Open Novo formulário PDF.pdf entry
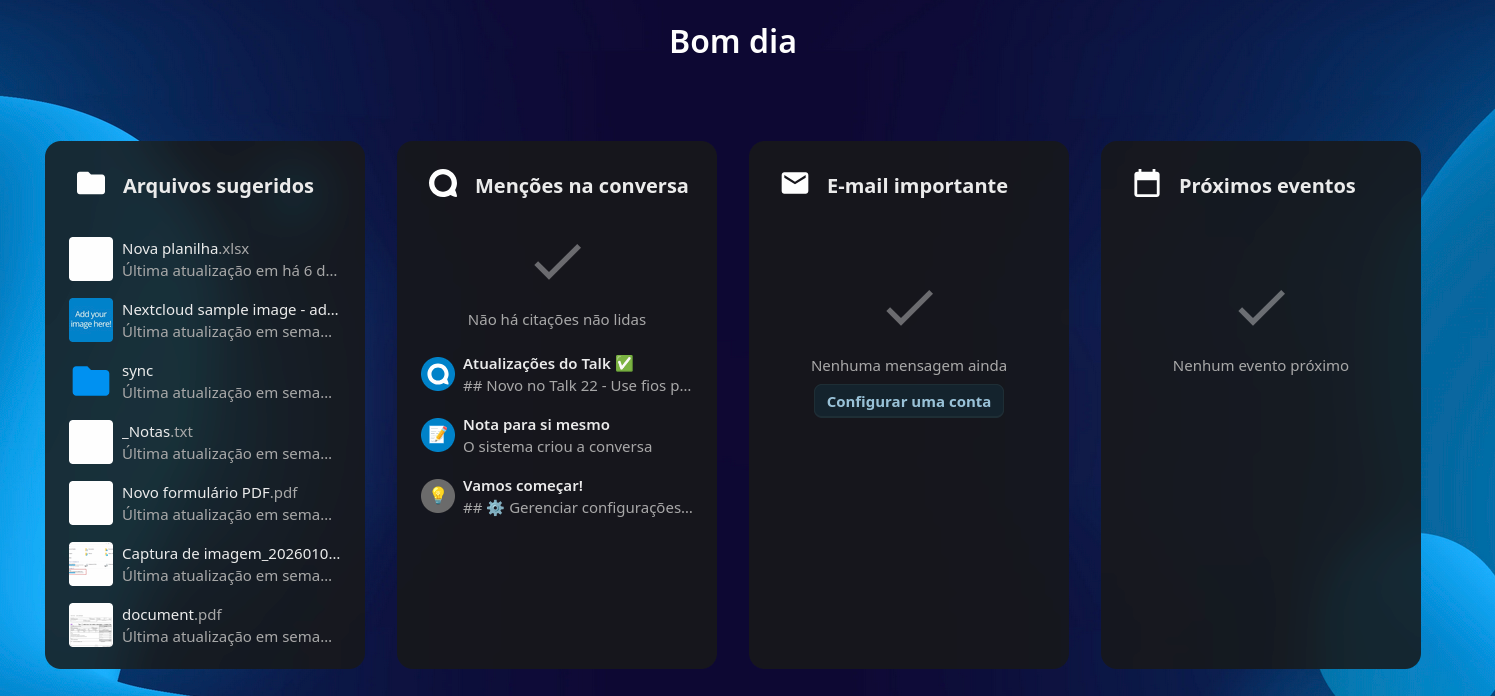 click(210, 493)
